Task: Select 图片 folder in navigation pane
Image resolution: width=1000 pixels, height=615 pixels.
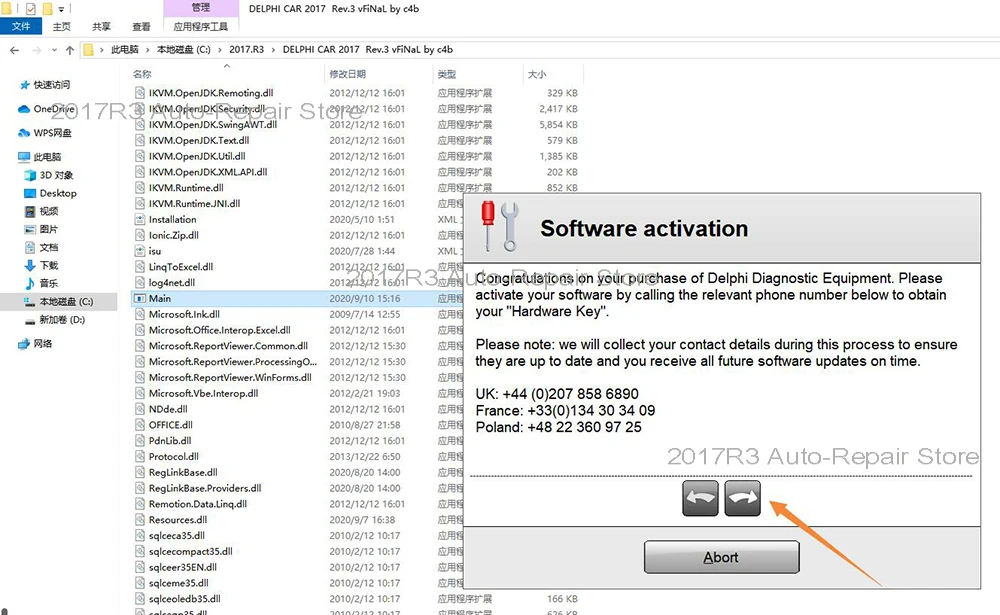Action: click(48, 229)
